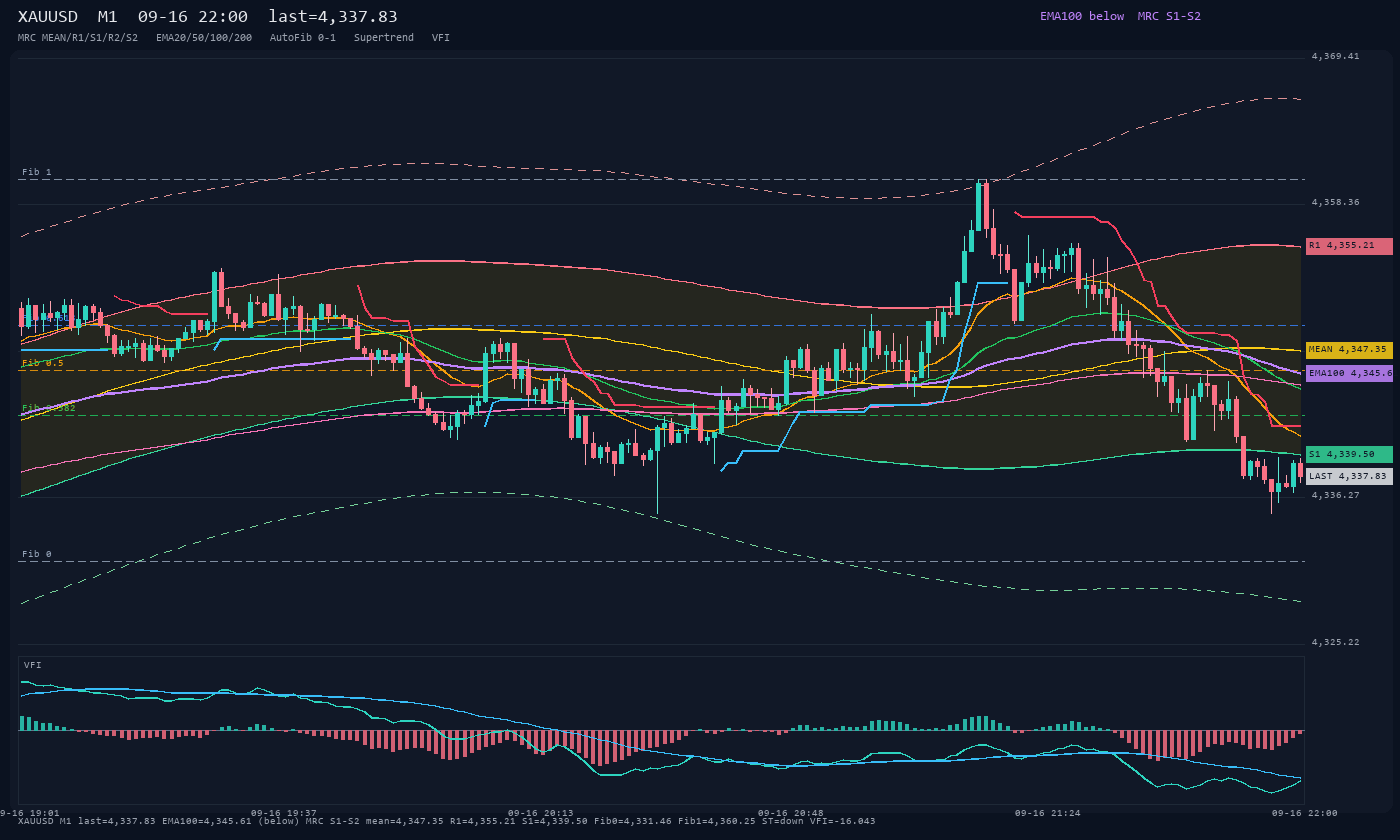Image resolution: width=1400 pixels, height=840 pixels.
Task: Click the purple EMA100 below label
Action: (x=1082, y=16)
